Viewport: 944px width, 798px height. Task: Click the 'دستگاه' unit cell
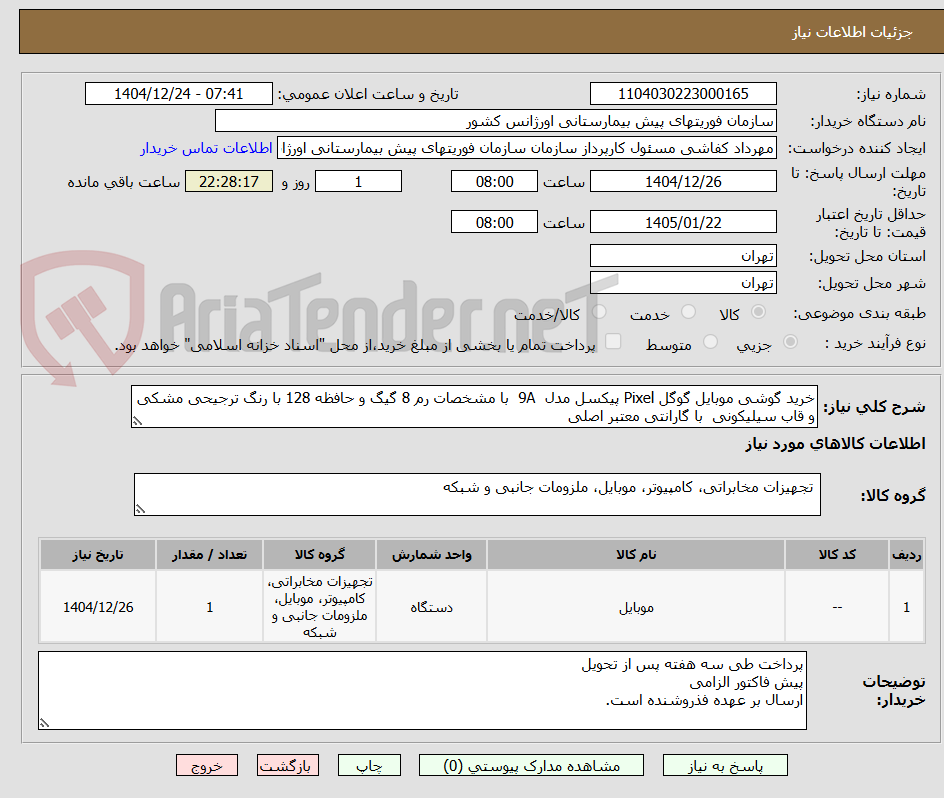pyautogui.click(x=432, y=607)
